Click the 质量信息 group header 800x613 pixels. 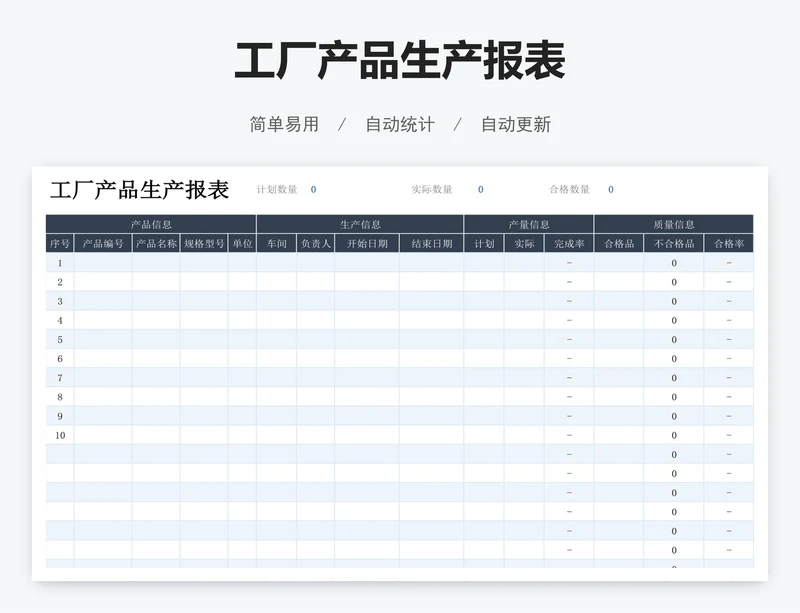click(674, 224)
